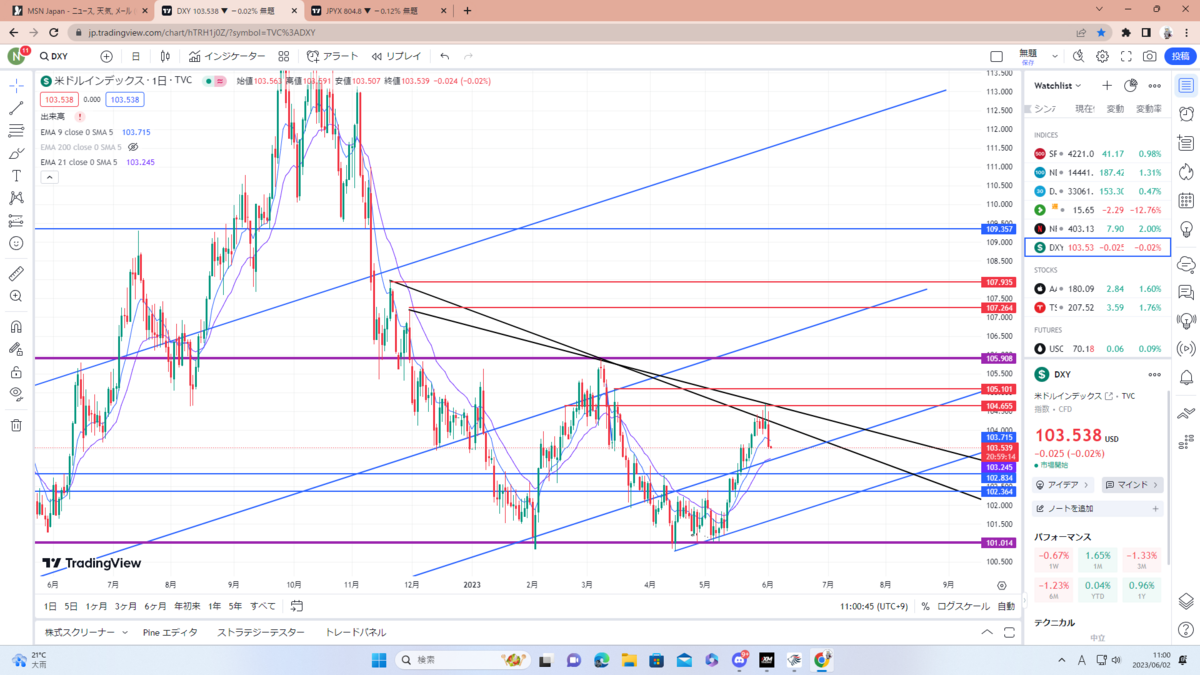Open the トレードパネル tab
The image size is (1200, 675).
click(x=355, y=632)
